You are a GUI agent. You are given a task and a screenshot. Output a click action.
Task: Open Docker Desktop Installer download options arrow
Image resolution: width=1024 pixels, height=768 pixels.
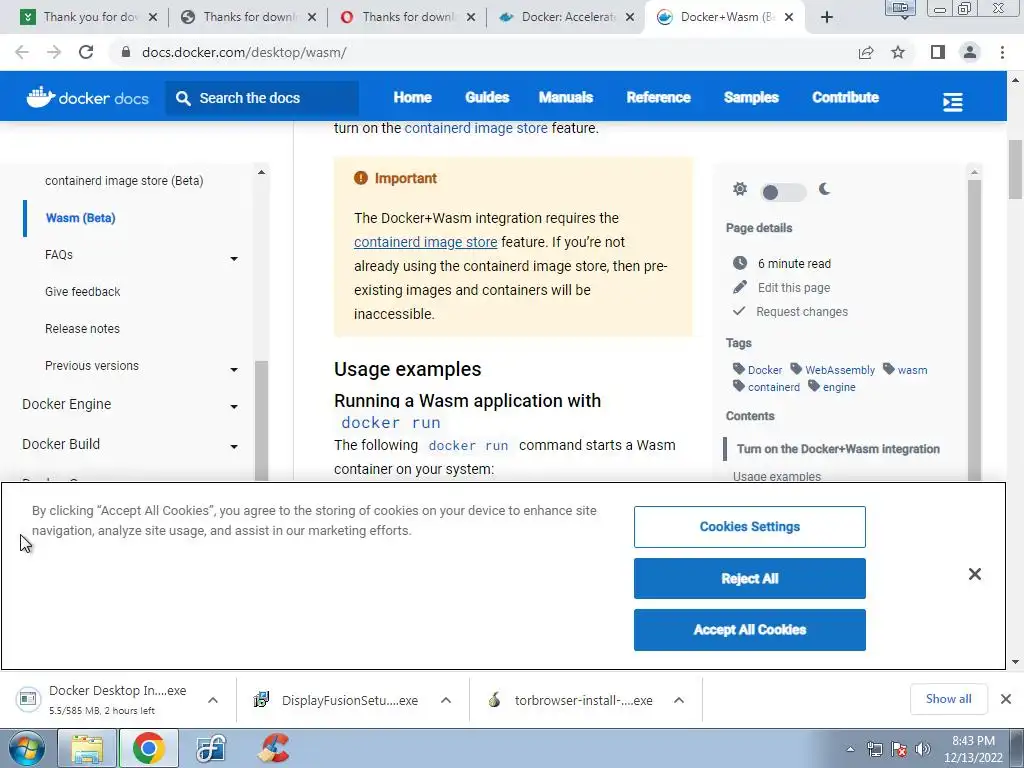(x=213, y=700)
